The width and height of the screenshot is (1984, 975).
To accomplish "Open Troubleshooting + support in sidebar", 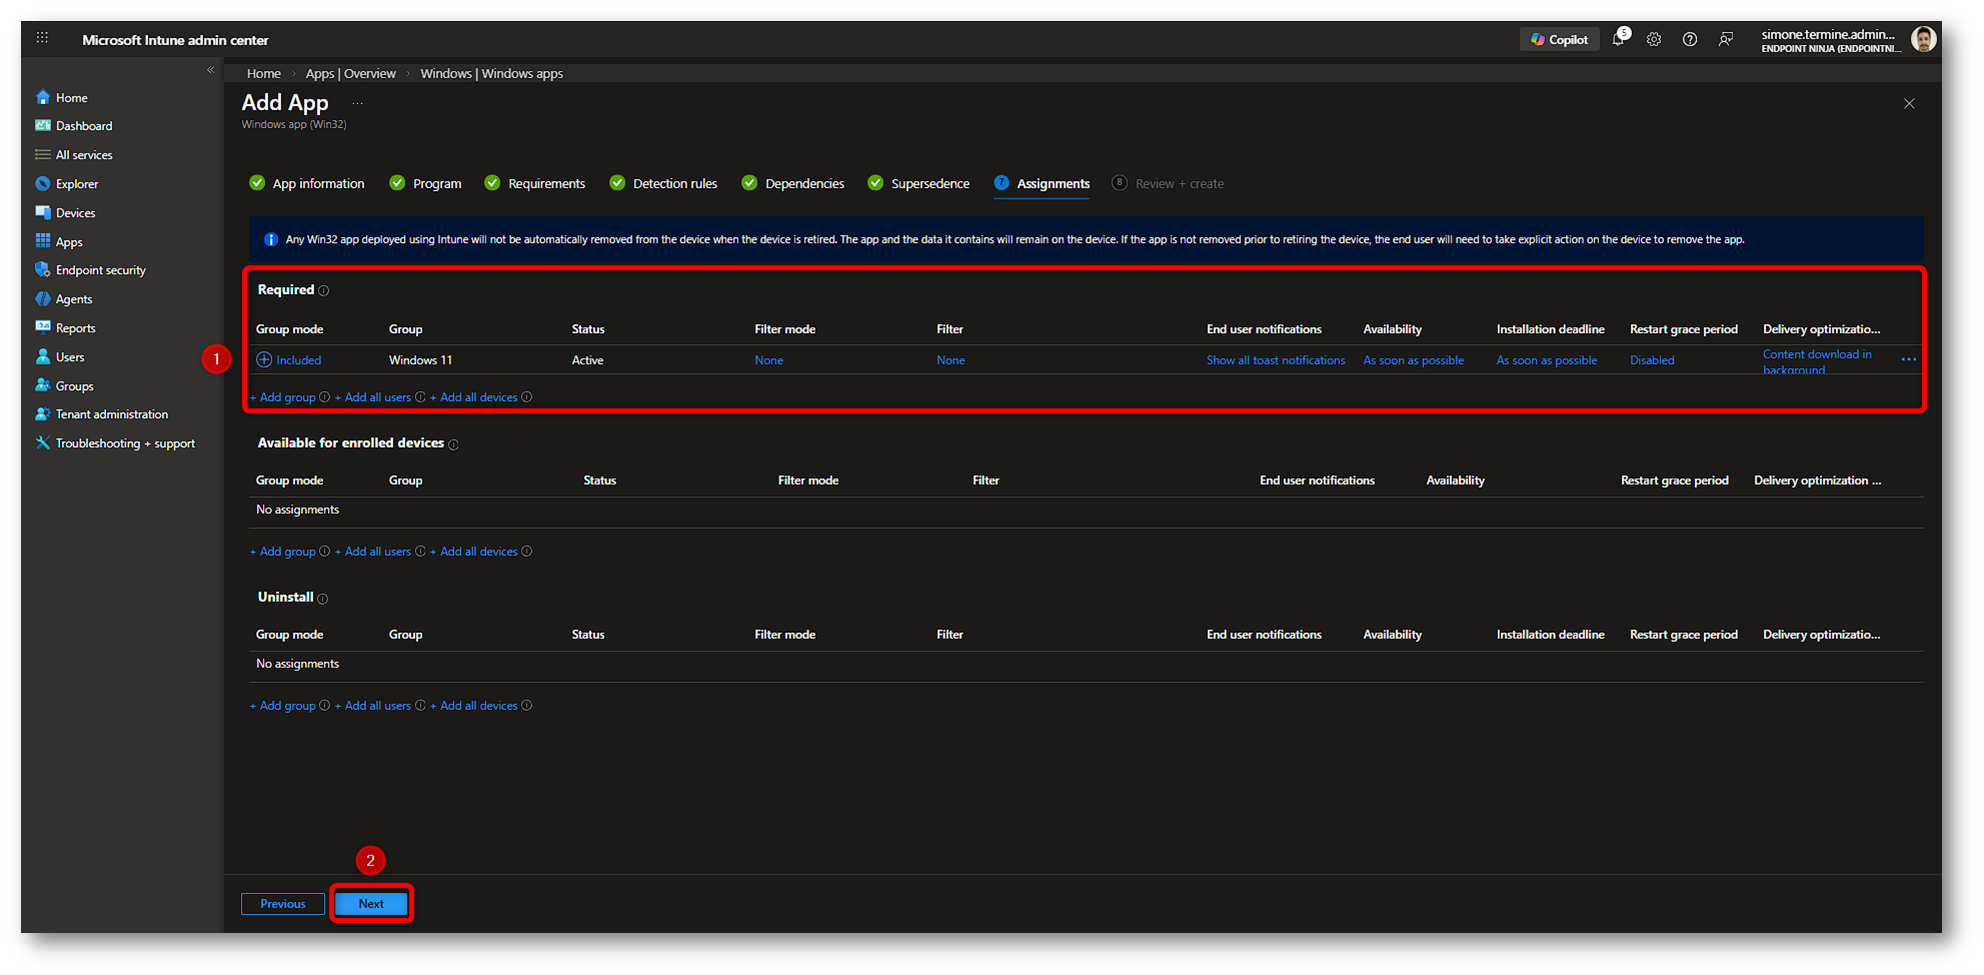I will point(125,443).
